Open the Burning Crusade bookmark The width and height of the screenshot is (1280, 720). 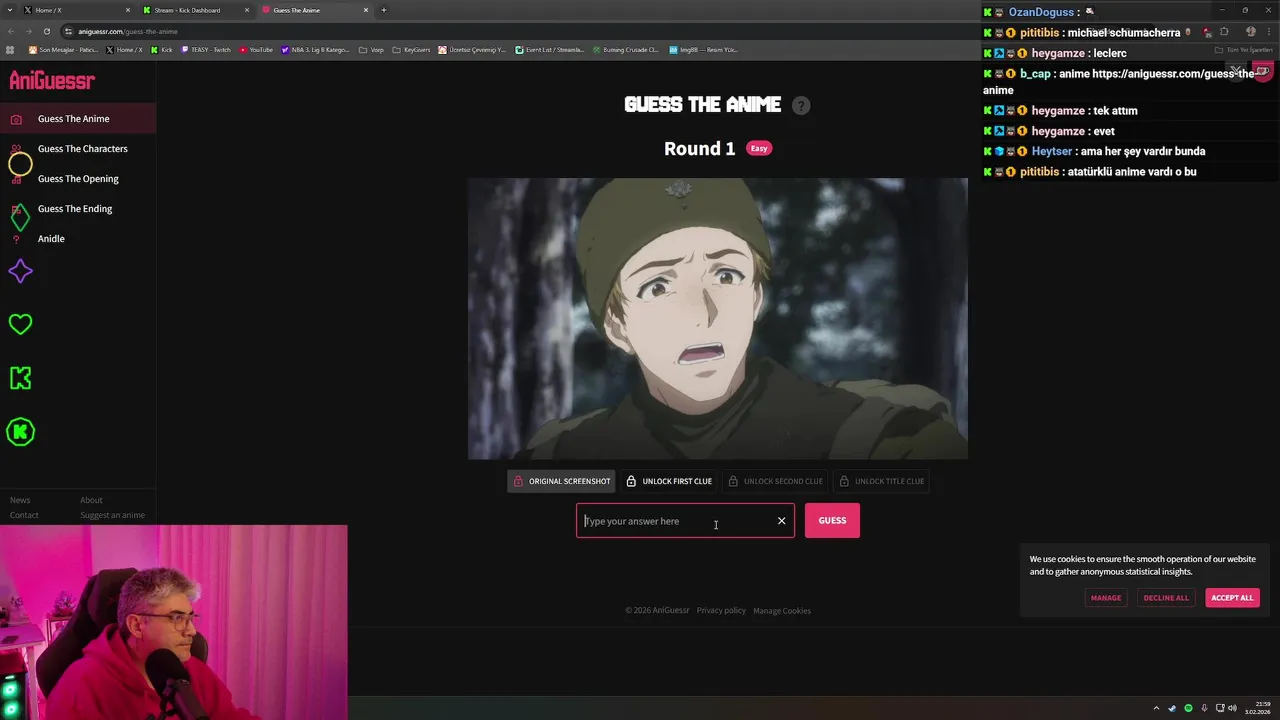(x=625, y=49)
